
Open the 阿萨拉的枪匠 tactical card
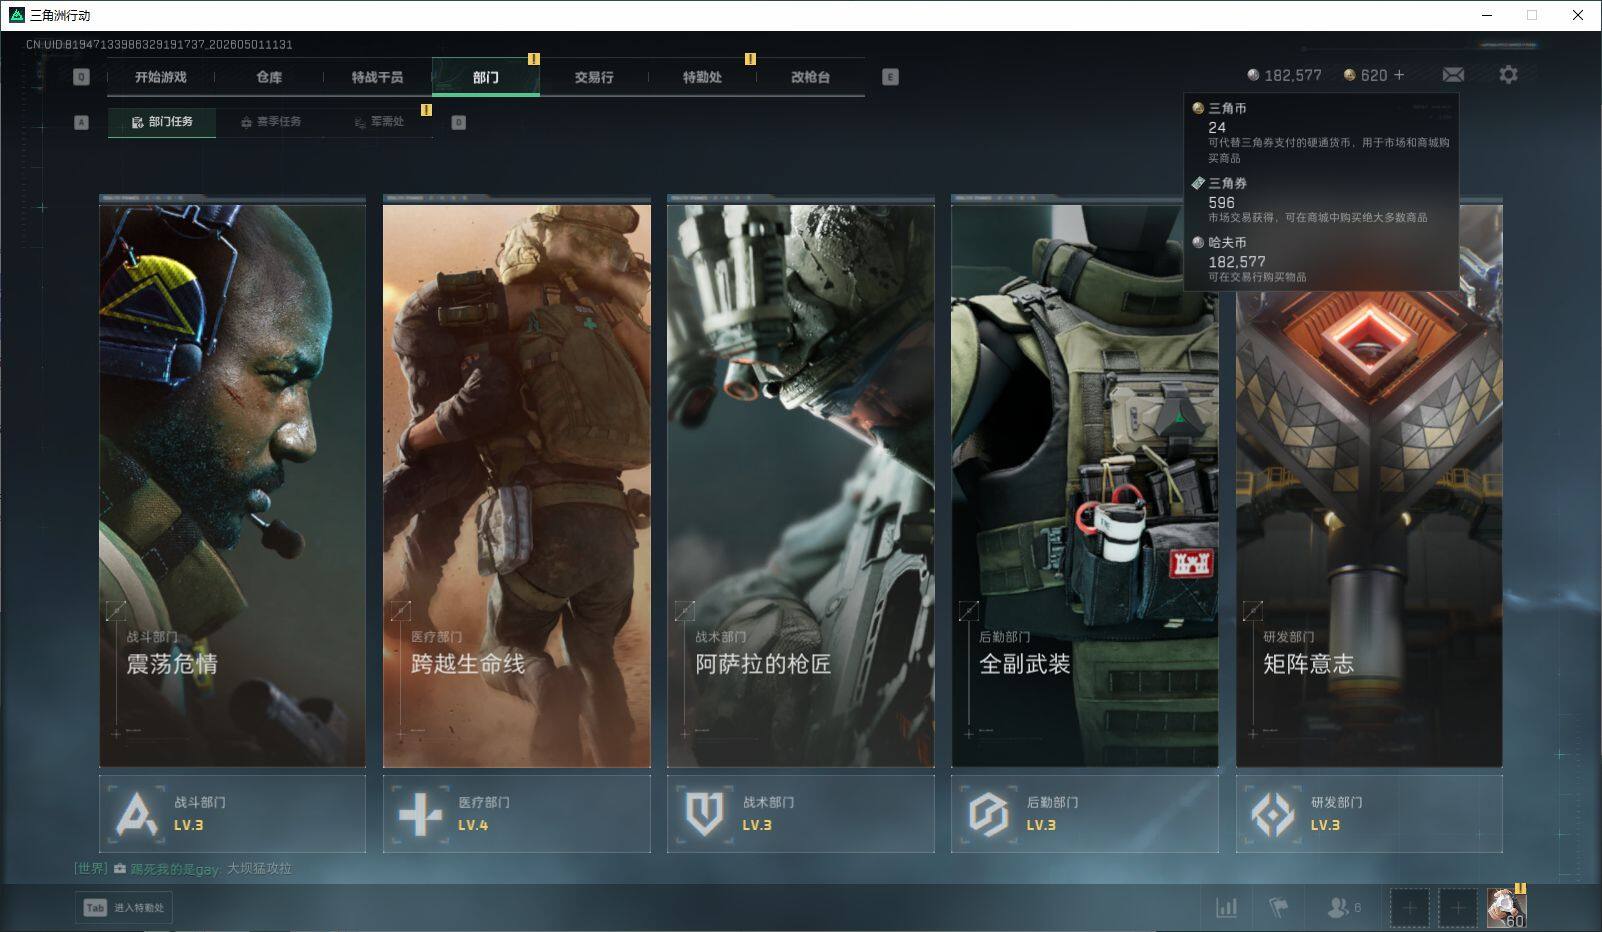coord(801,481)
